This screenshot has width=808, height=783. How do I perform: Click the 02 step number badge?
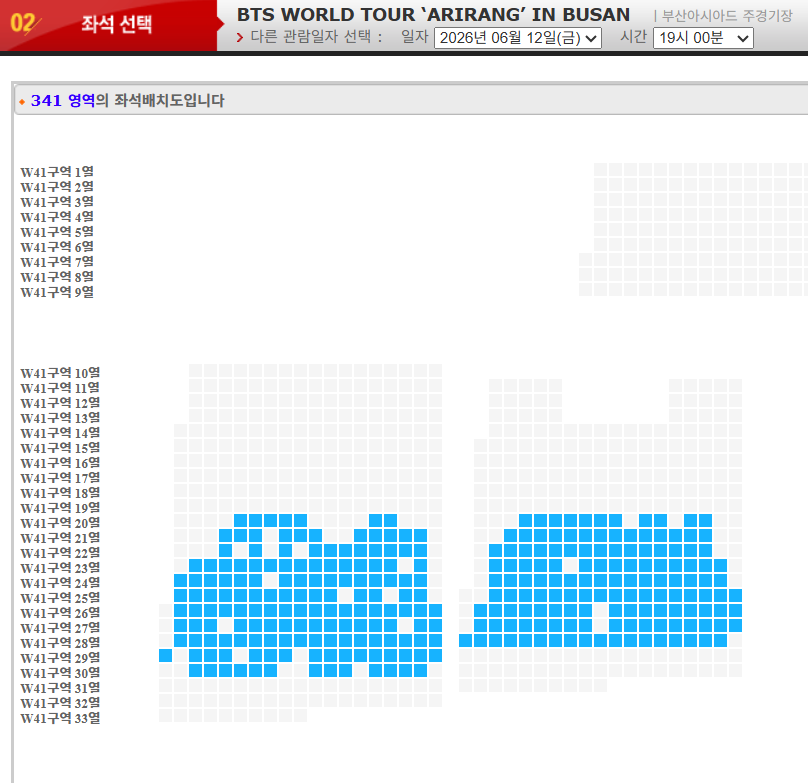[24, 23]
